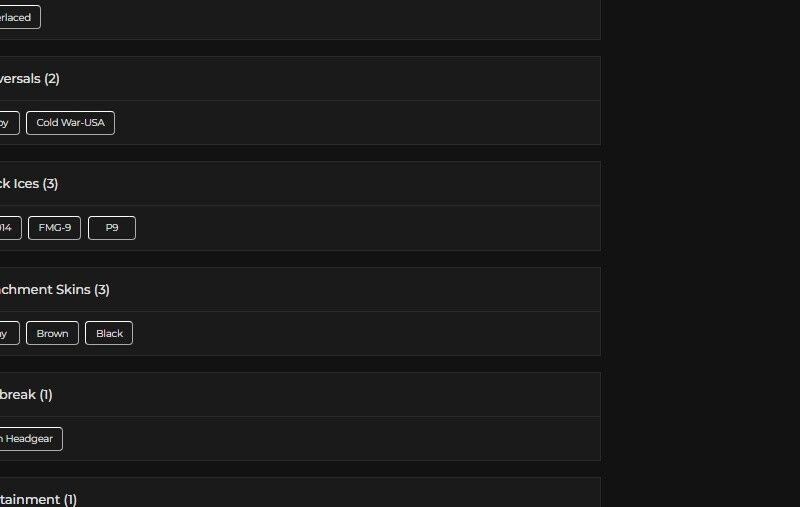This screenshot has width=800, height=507.
Task: Open the Brown skin entry
Action: pyautogui.click(x=52, y=333)
